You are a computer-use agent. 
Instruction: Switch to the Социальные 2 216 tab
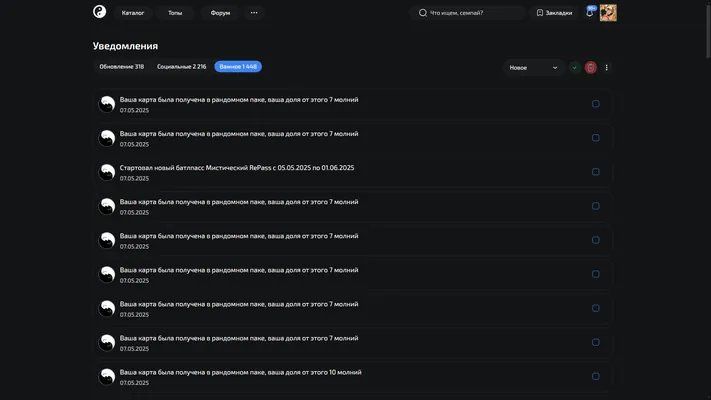click(x=181, y=67)
